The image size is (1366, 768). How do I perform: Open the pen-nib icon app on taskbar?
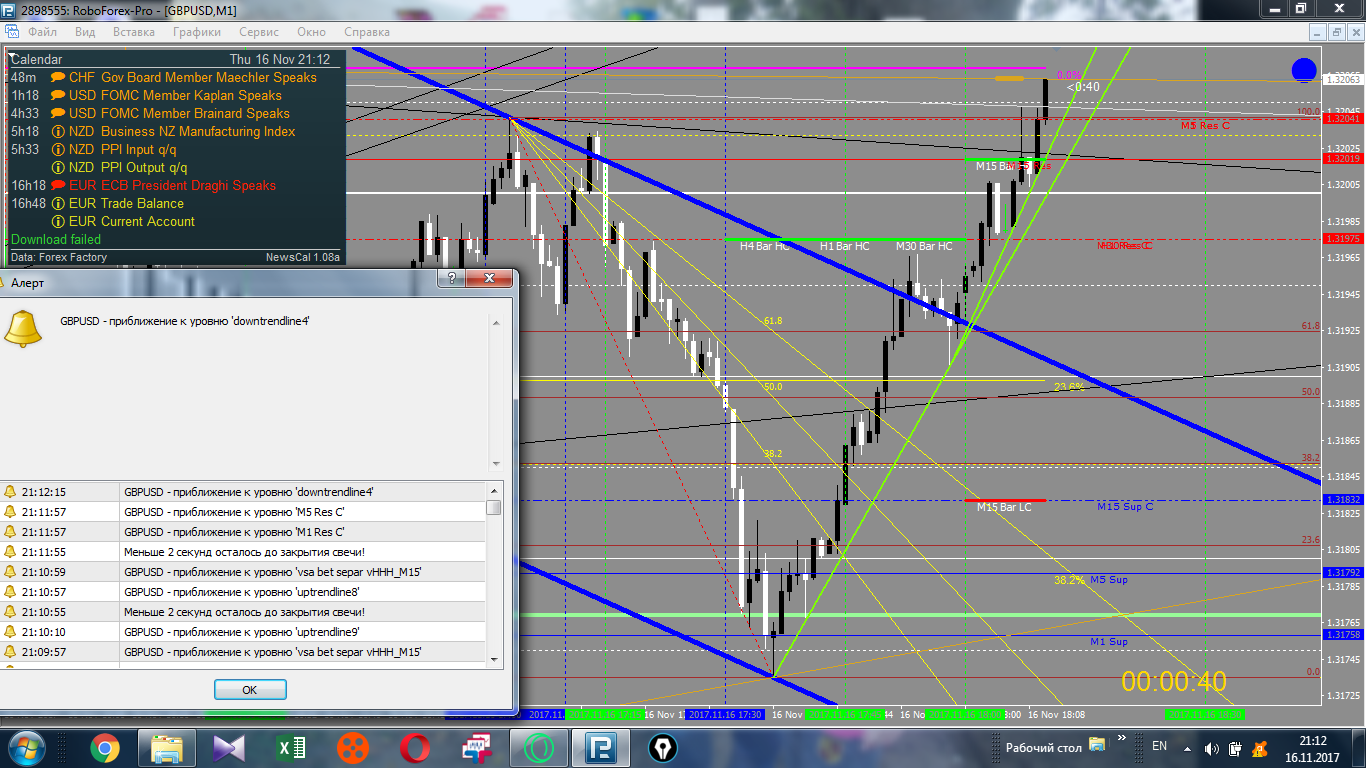[662, 747]
